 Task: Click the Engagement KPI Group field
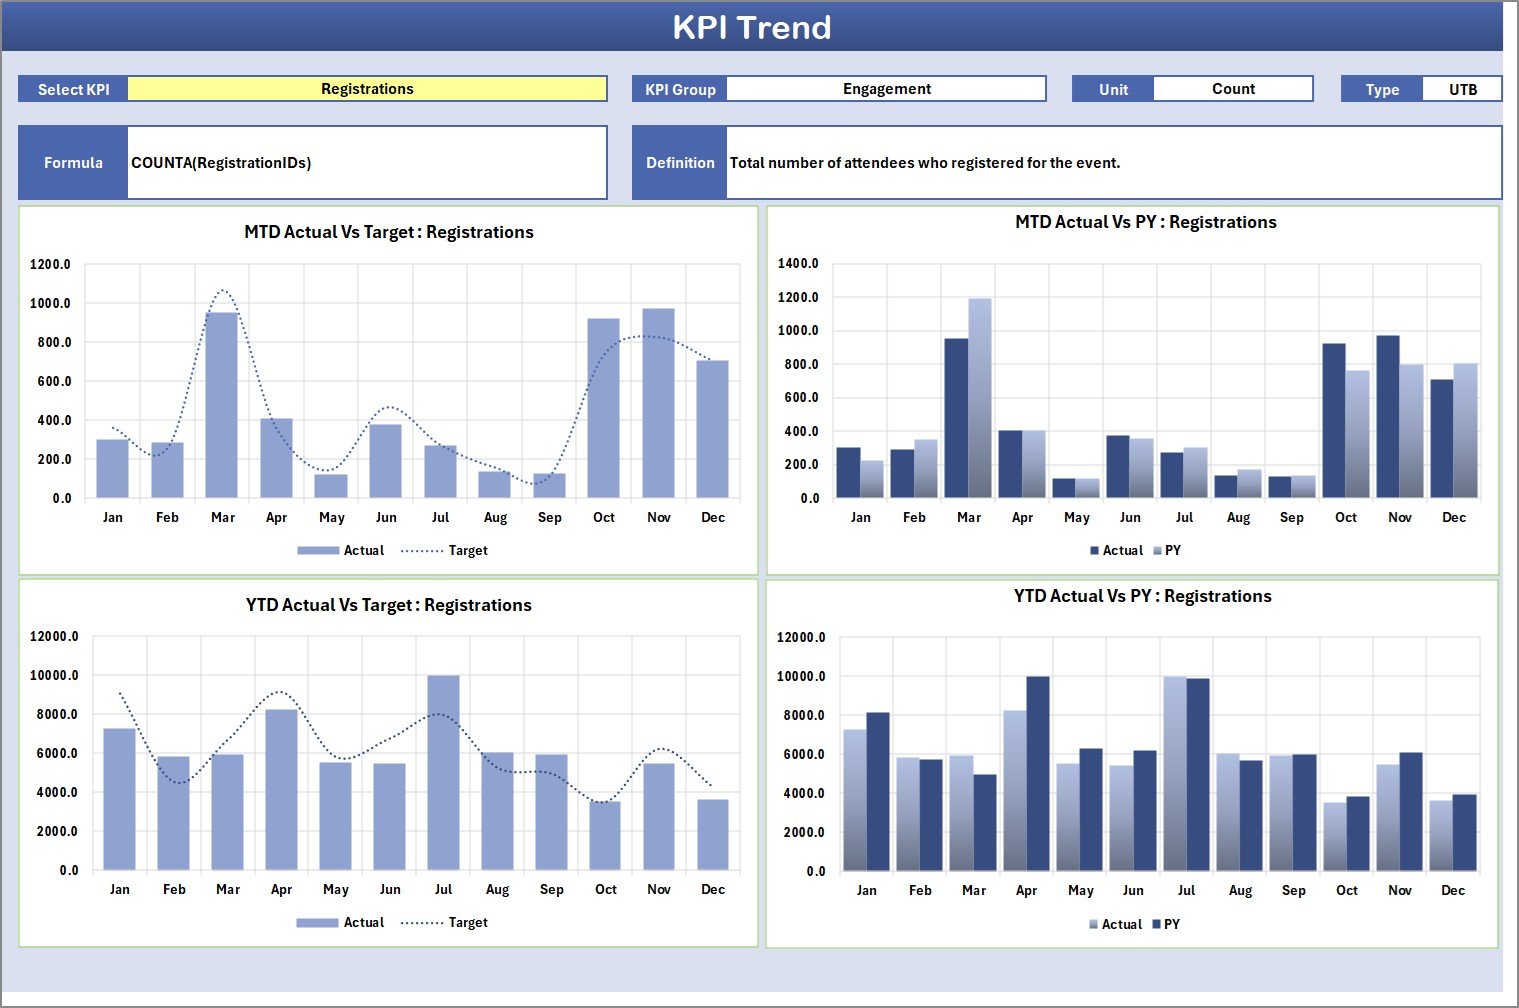point(887,88)
